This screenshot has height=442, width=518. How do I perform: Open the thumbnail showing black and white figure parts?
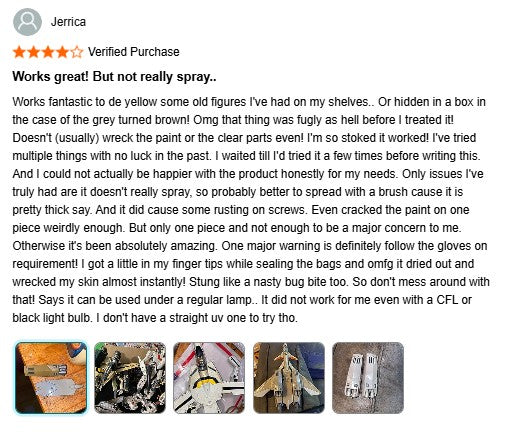[x=130, y=378]
